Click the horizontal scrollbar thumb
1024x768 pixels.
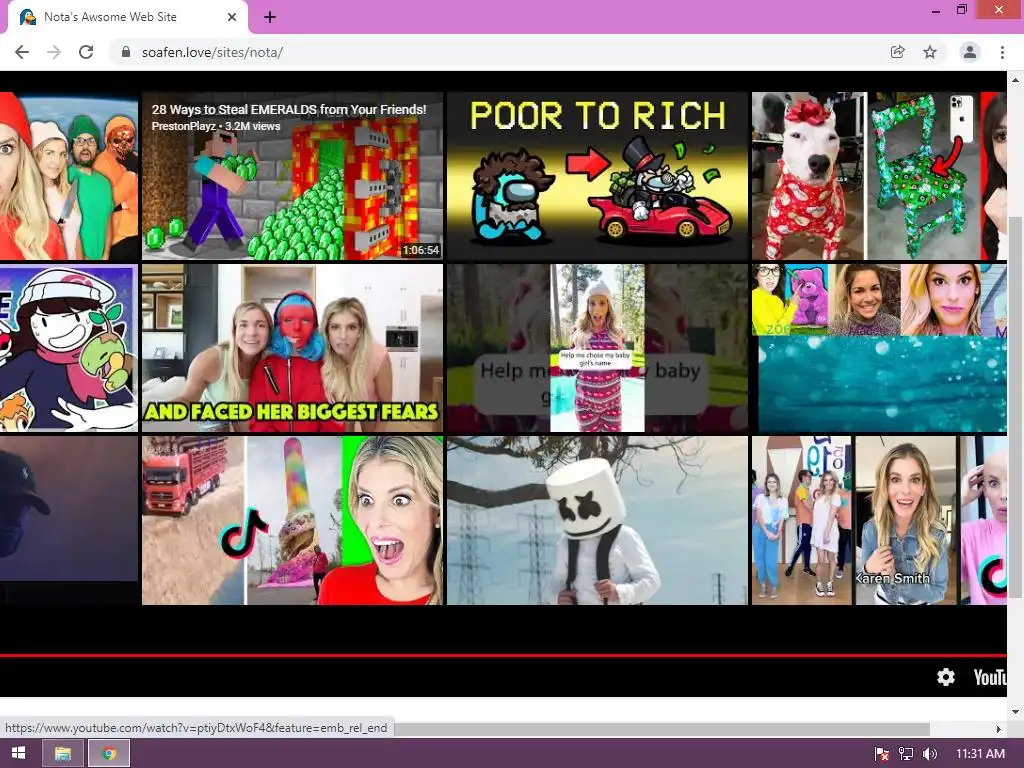pos(662,728)
